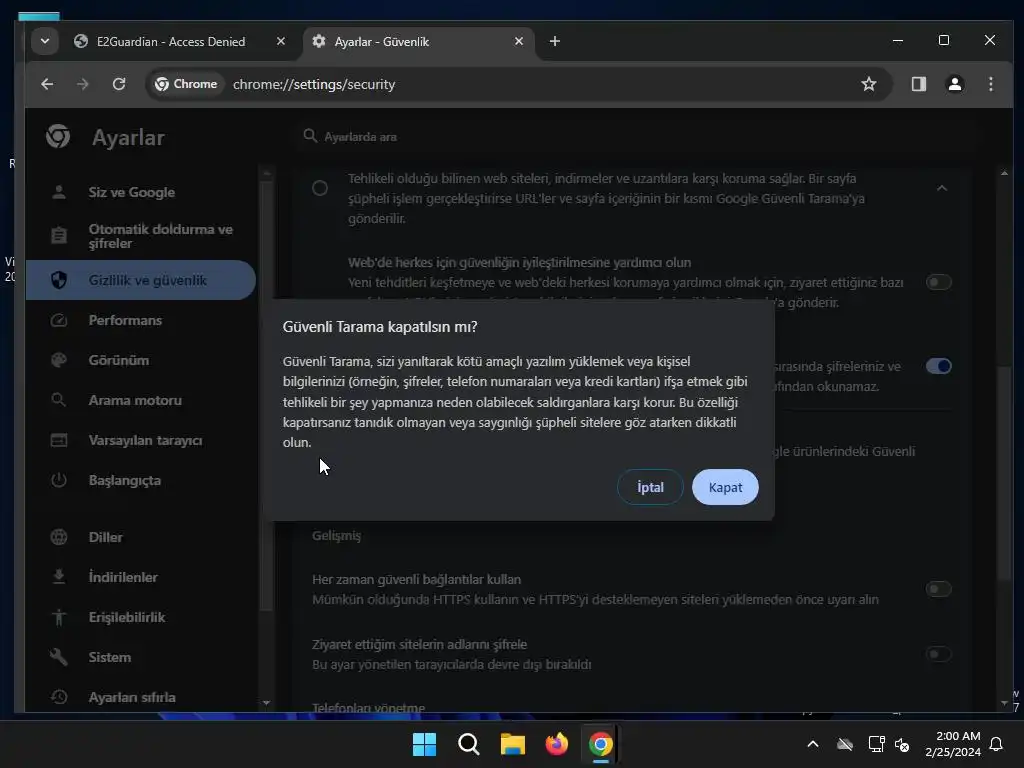Open the Chrome three-dot menu
Viewport: 1024px width, 768px height.
pyautogui.click(x=991, y=84)
